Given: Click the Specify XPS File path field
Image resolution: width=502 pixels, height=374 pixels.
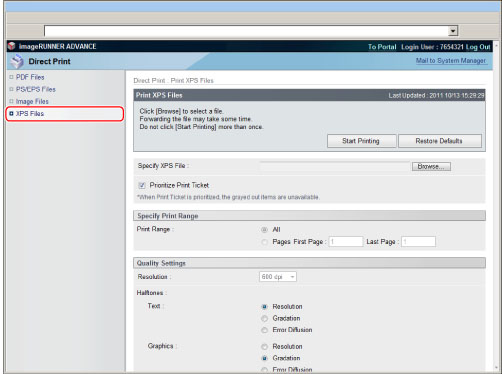Looking at the screenshot, I should point(335,166).
